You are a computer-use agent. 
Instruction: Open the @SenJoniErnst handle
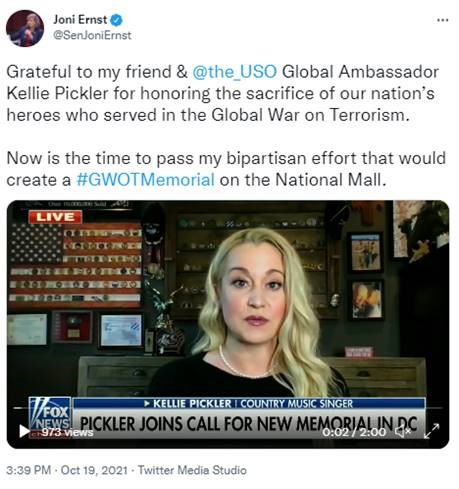(x=92, y=35)
